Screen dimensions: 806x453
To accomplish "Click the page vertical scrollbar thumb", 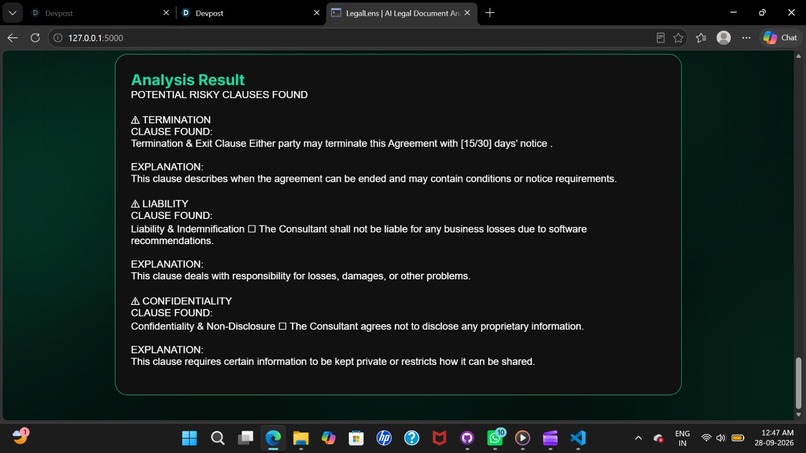I will pyautogui.click(x=798, y=383).
